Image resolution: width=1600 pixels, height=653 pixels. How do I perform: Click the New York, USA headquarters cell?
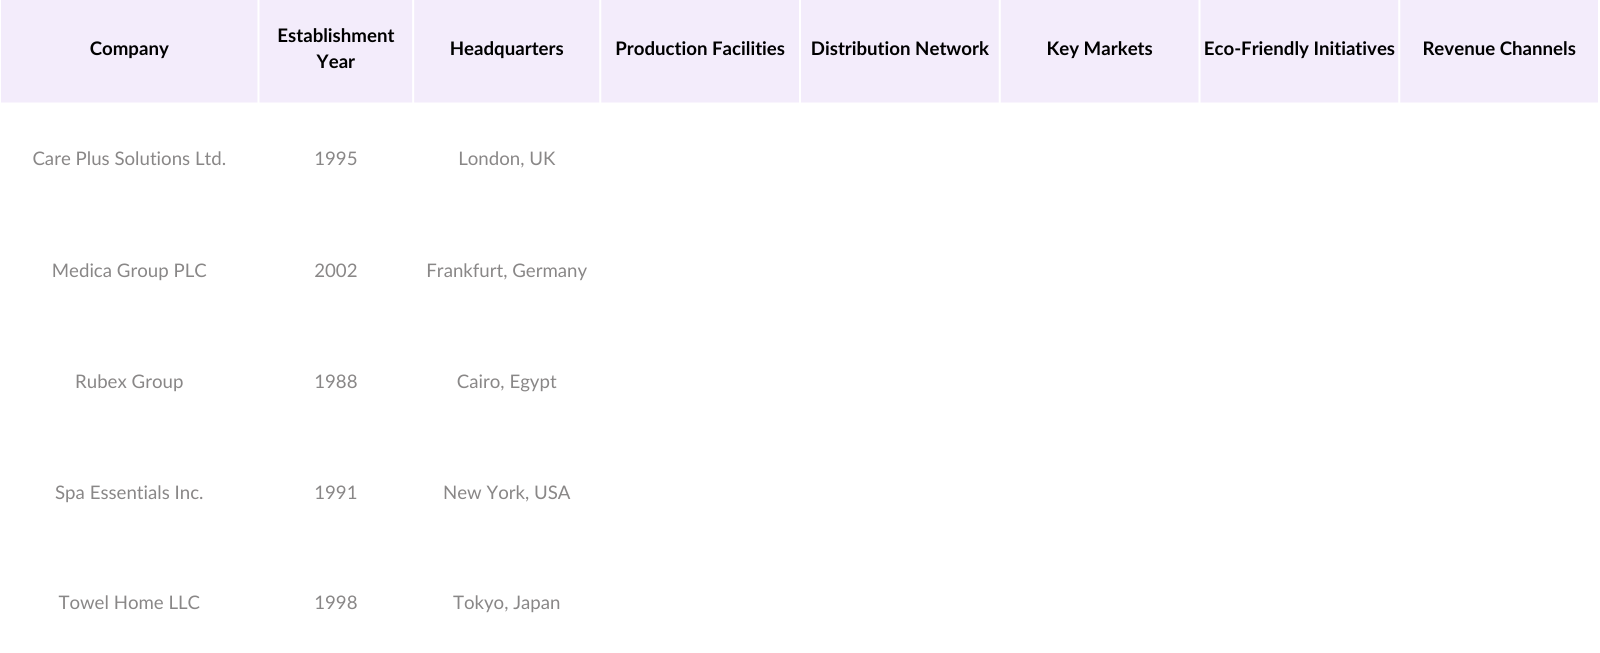coord(506,493)
